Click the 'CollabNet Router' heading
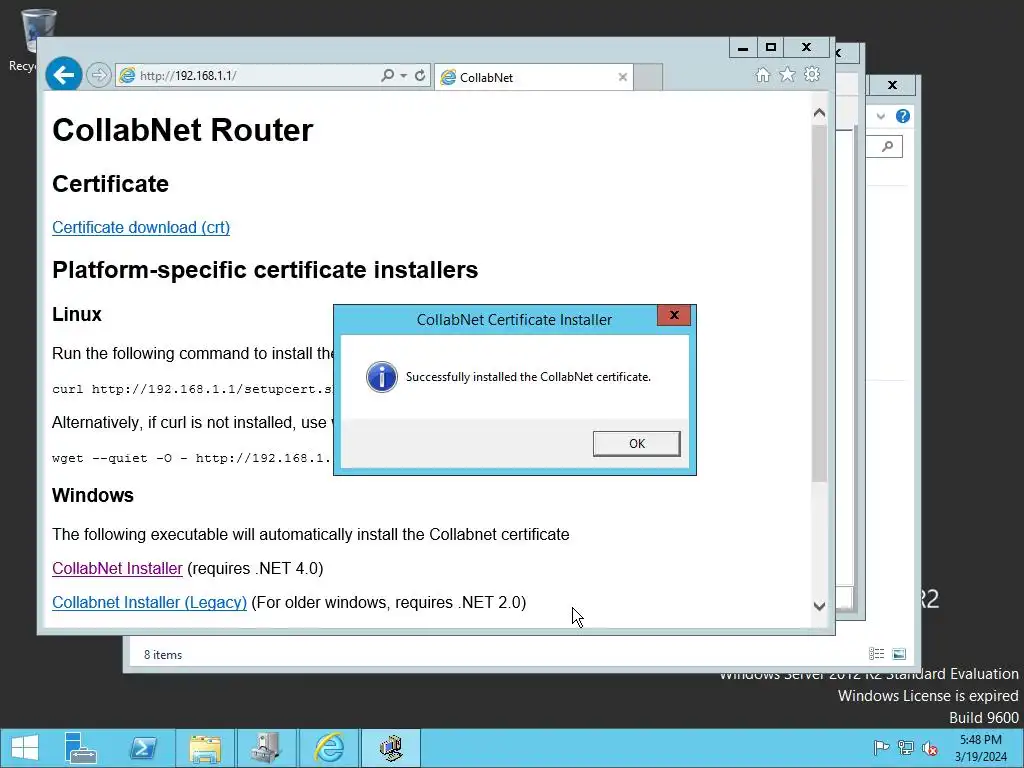This screenshot has height=768, width=1024. [183, 130]
